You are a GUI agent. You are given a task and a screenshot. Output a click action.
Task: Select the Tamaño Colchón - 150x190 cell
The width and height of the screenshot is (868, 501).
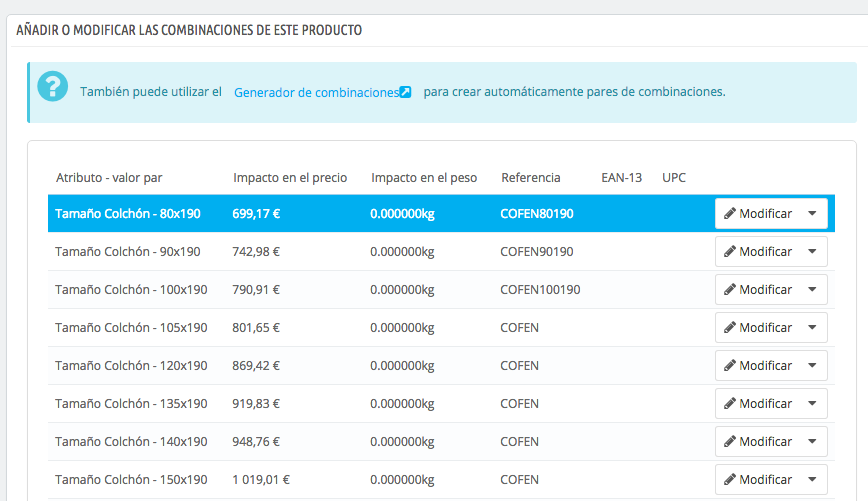click(x=131, y=479)
